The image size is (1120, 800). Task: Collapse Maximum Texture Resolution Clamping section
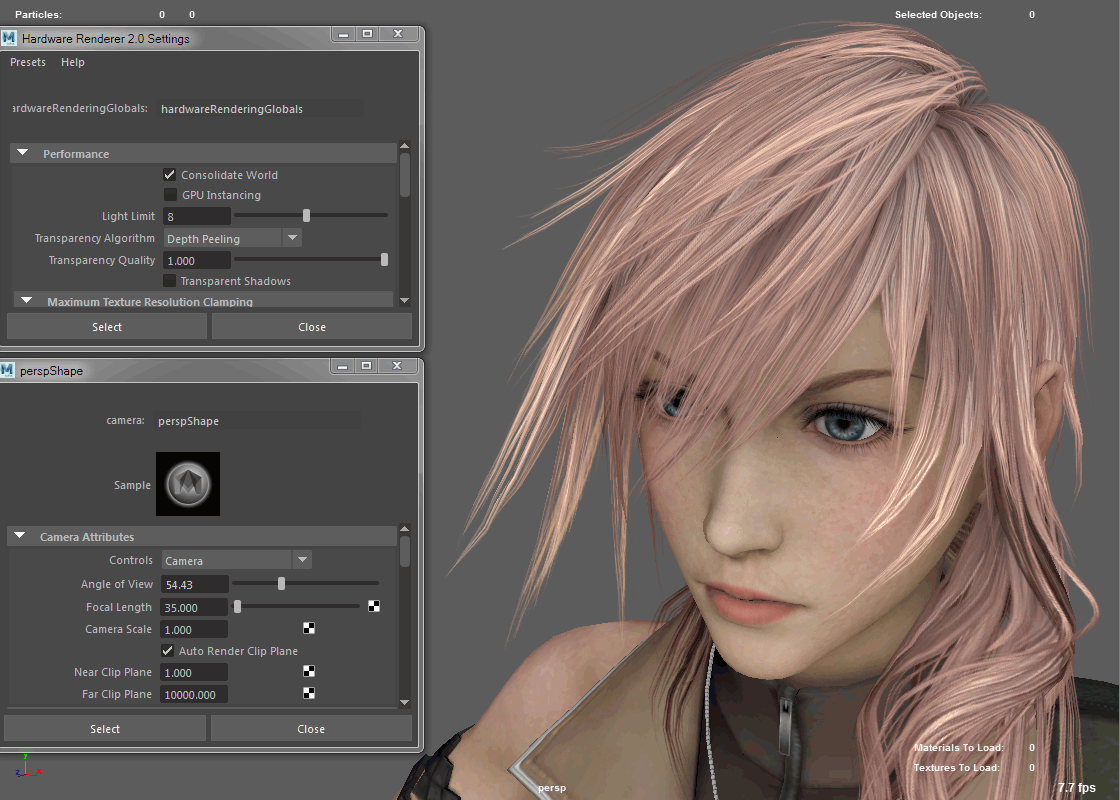26,301
